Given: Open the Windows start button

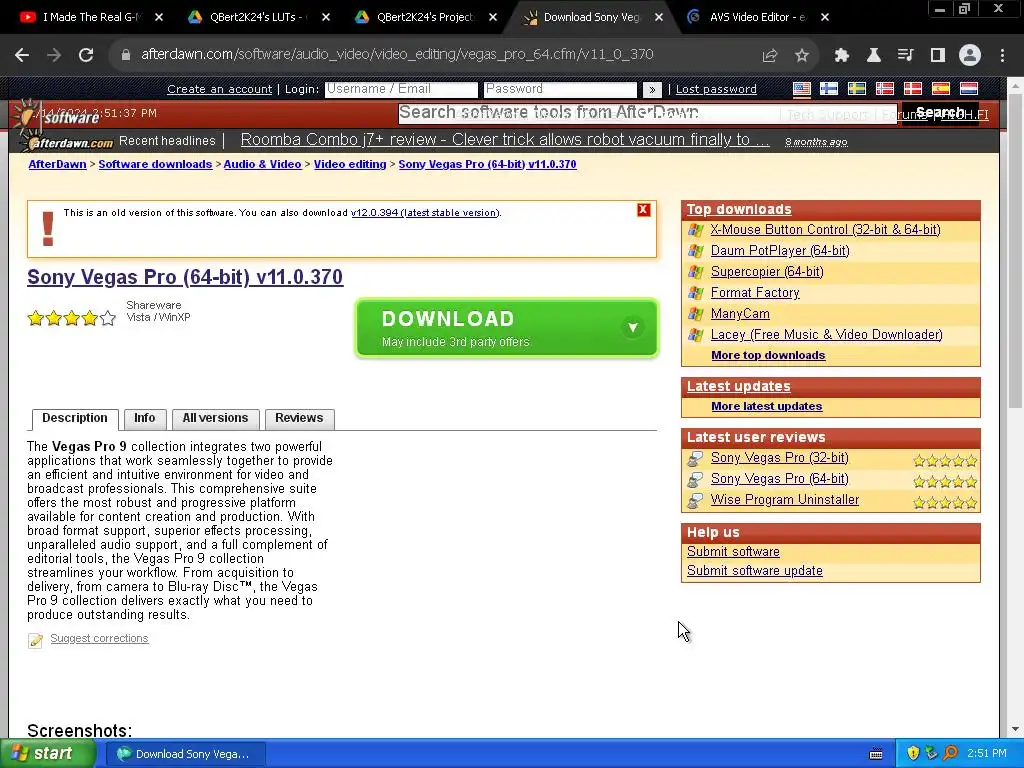Looking at the screenshot, I should coord(47,754).
